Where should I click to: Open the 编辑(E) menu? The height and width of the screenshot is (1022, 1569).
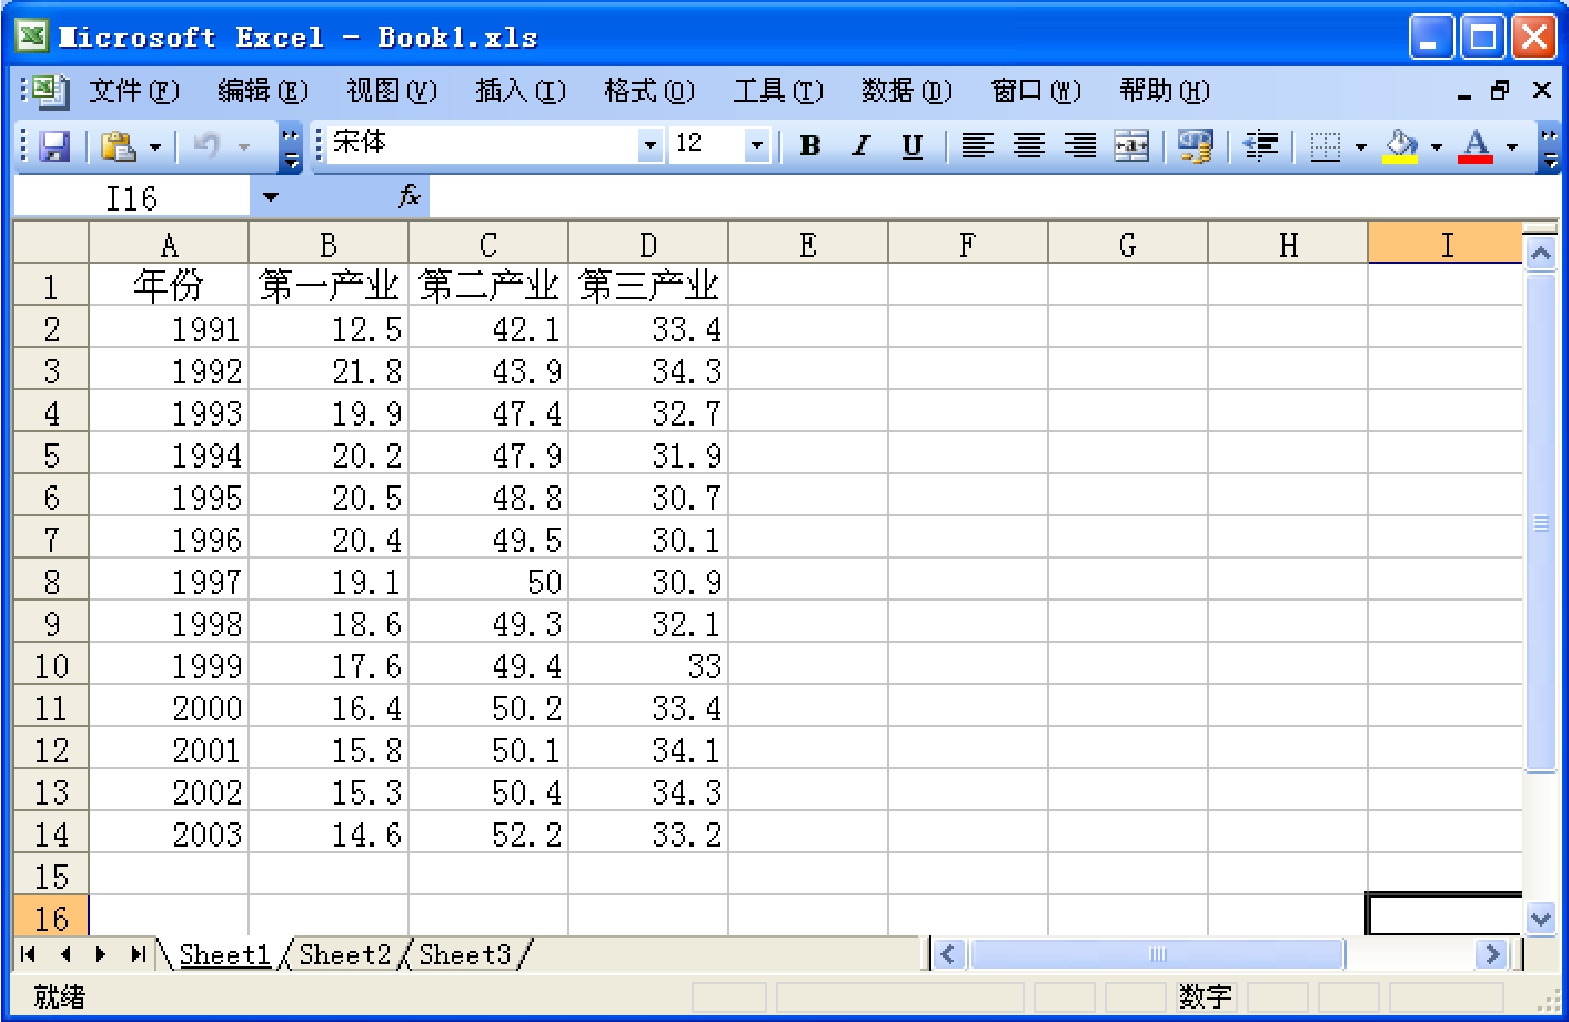coord(263,91)
